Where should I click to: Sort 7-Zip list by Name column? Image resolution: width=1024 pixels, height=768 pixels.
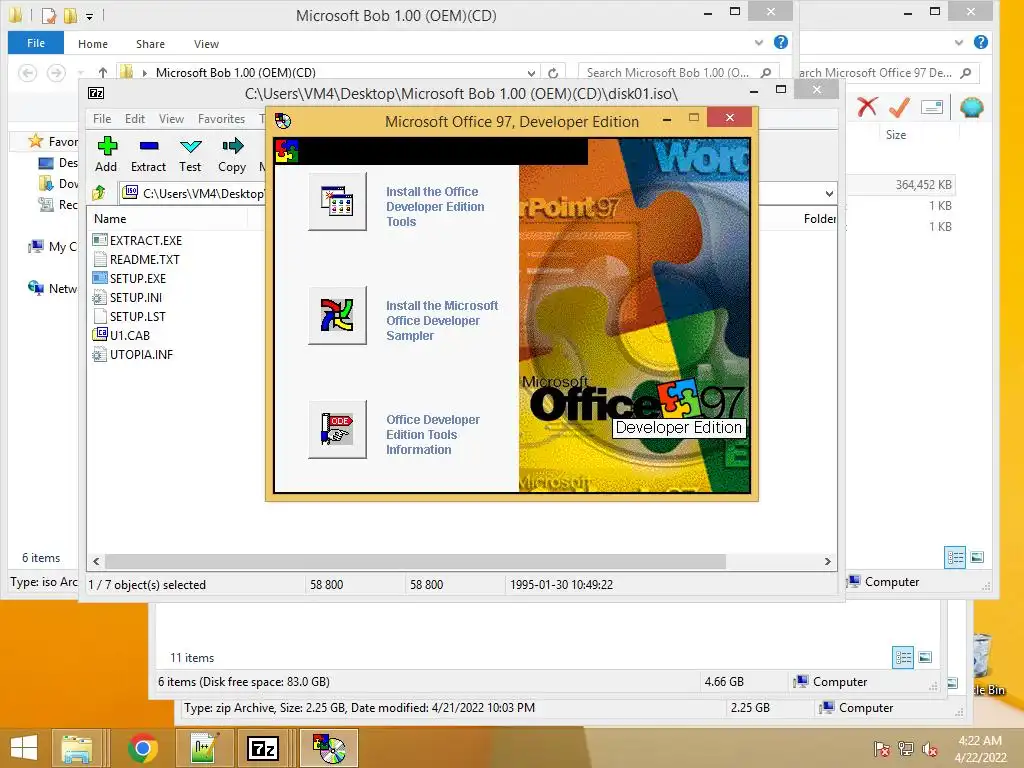[x=110, y=219]
